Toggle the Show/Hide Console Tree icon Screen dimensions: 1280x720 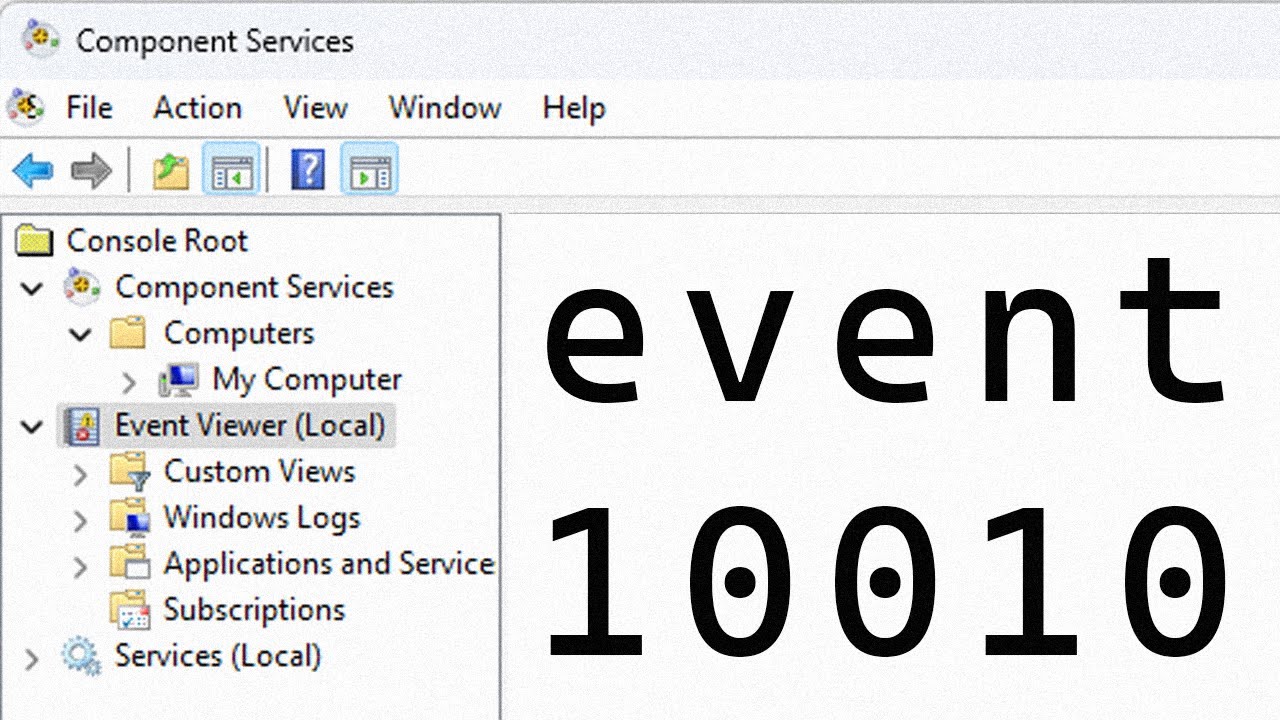point(231,169)
